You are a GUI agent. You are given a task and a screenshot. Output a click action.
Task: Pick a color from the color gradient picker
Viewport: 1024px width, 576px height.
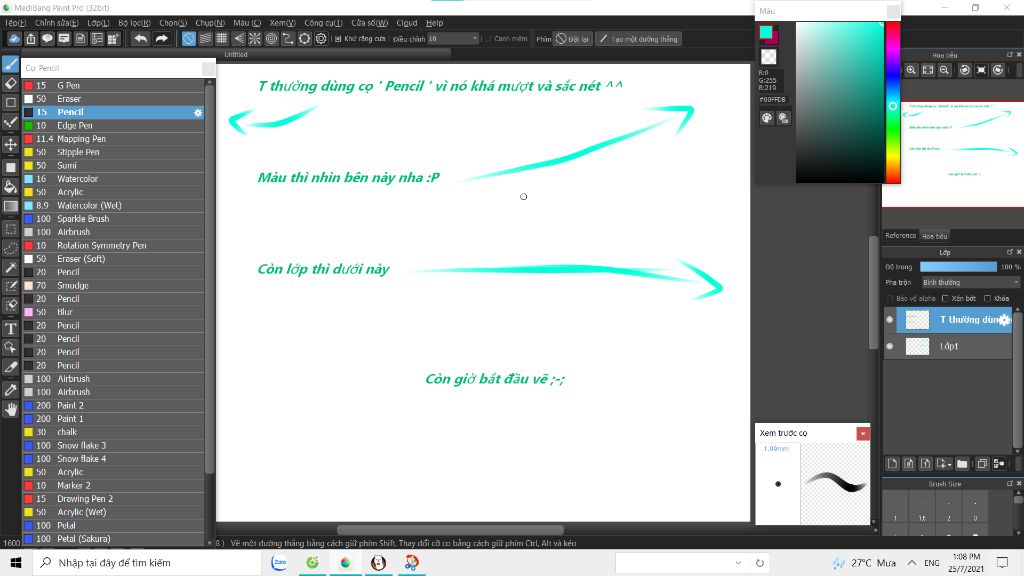click(840, 100)
